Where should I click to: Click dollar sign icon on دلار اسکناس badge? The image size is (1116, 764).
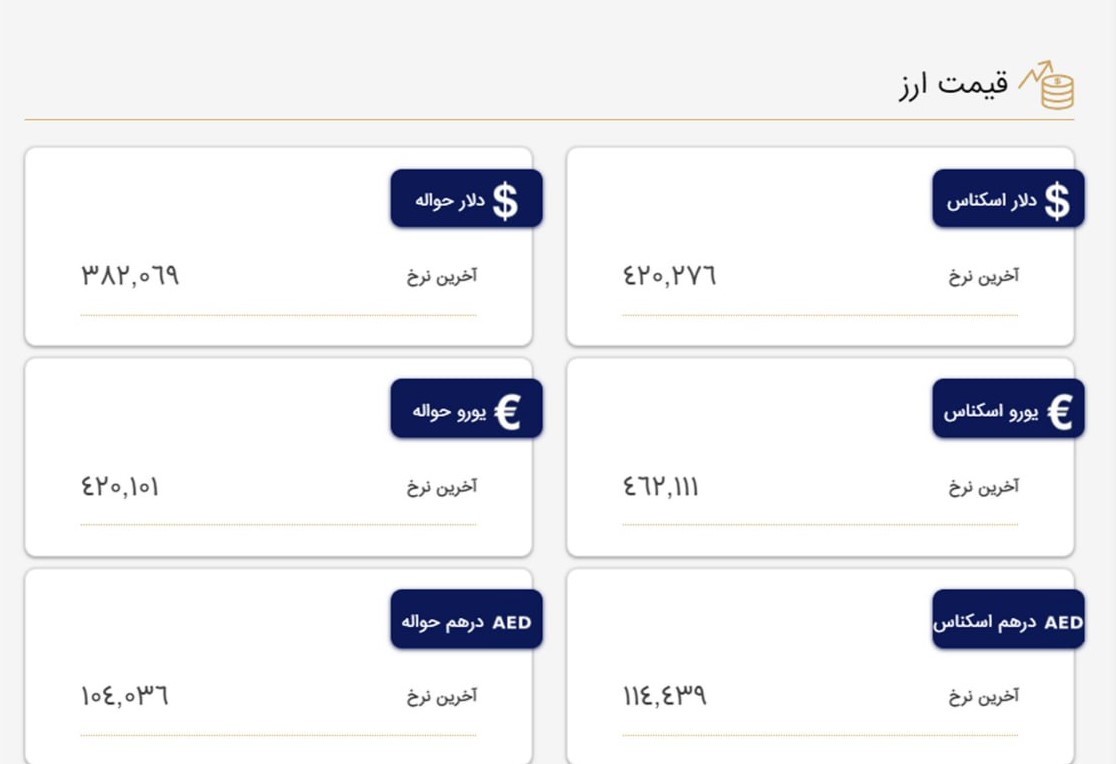point(1058,200)
